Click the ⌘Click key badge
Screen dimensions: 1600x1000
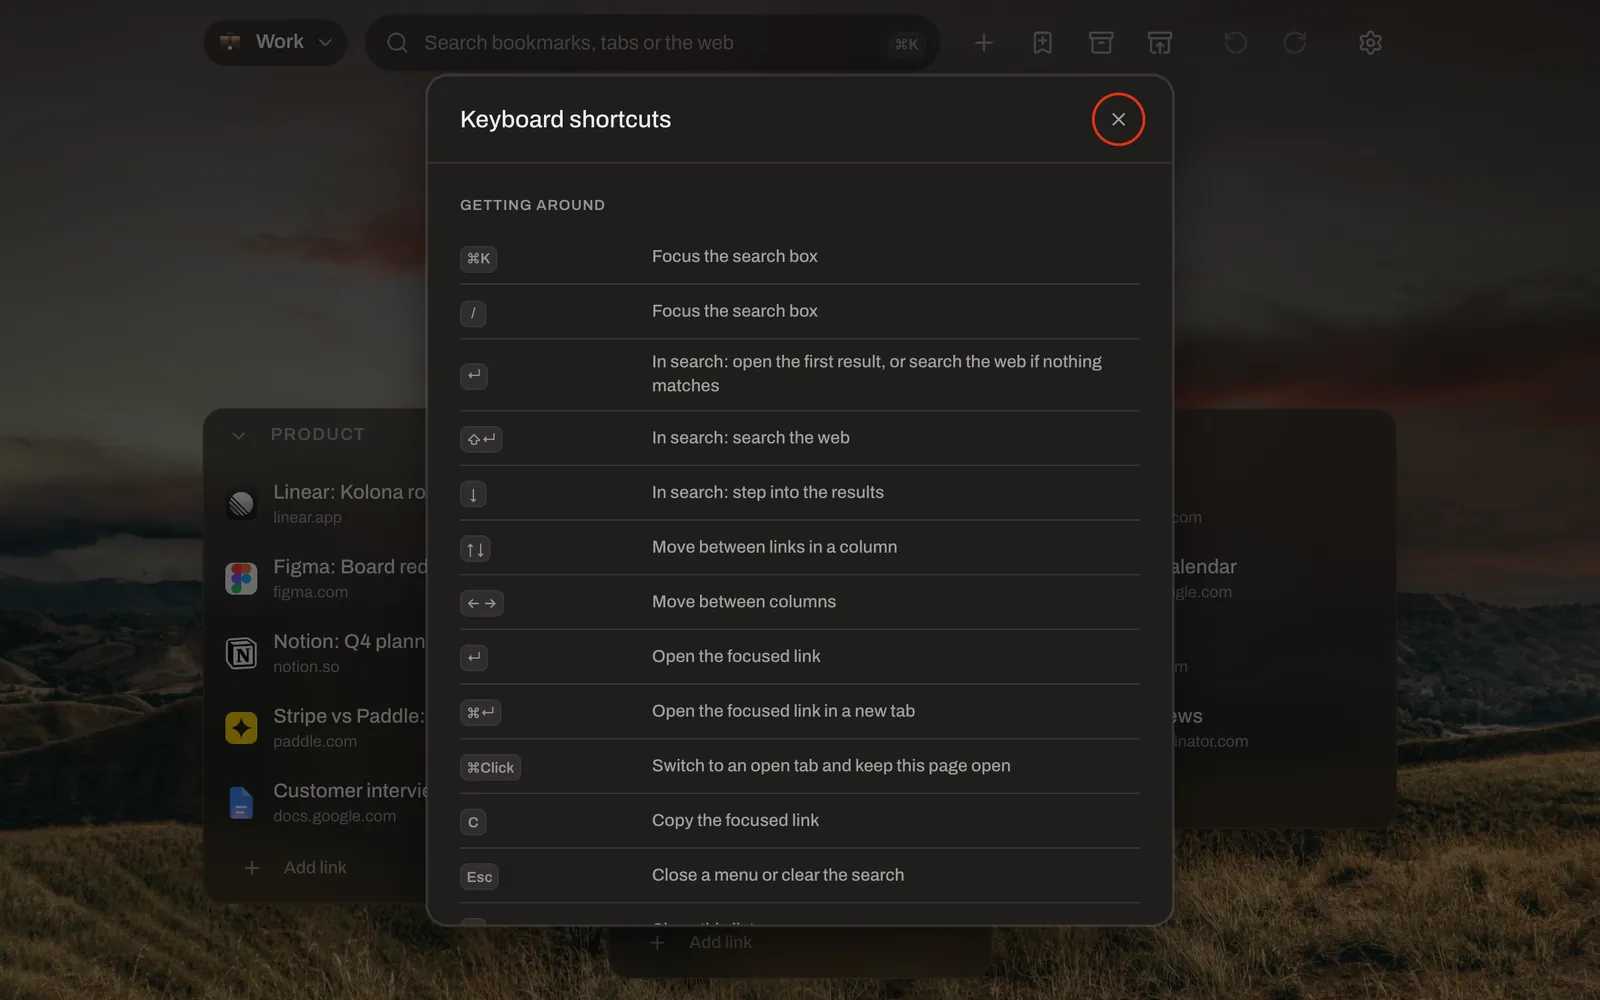point(490,767)
